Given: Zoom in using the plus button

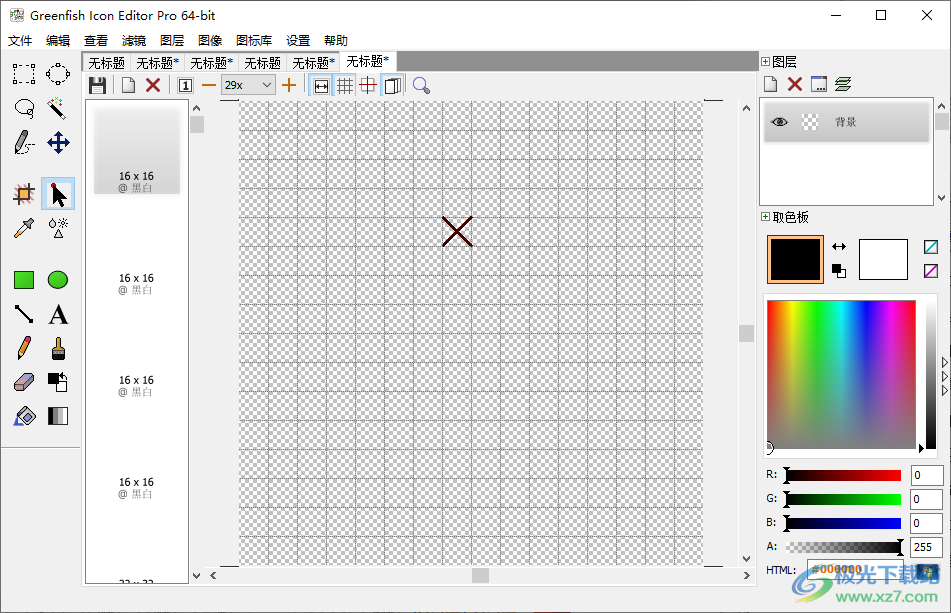Looking at the screenshot, I should tap(288, 85).
